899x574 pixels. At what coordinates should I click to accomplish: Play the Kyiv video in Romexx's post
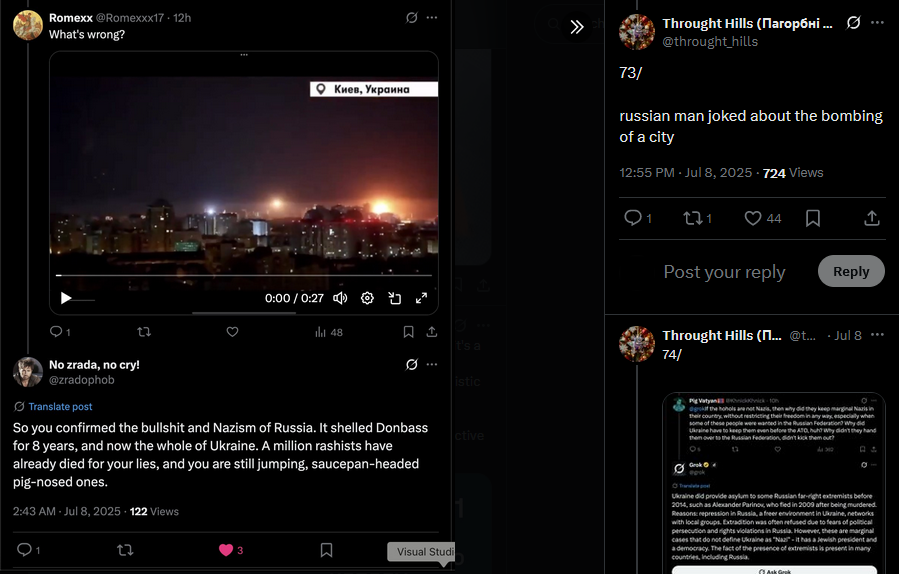coord(66,298)
